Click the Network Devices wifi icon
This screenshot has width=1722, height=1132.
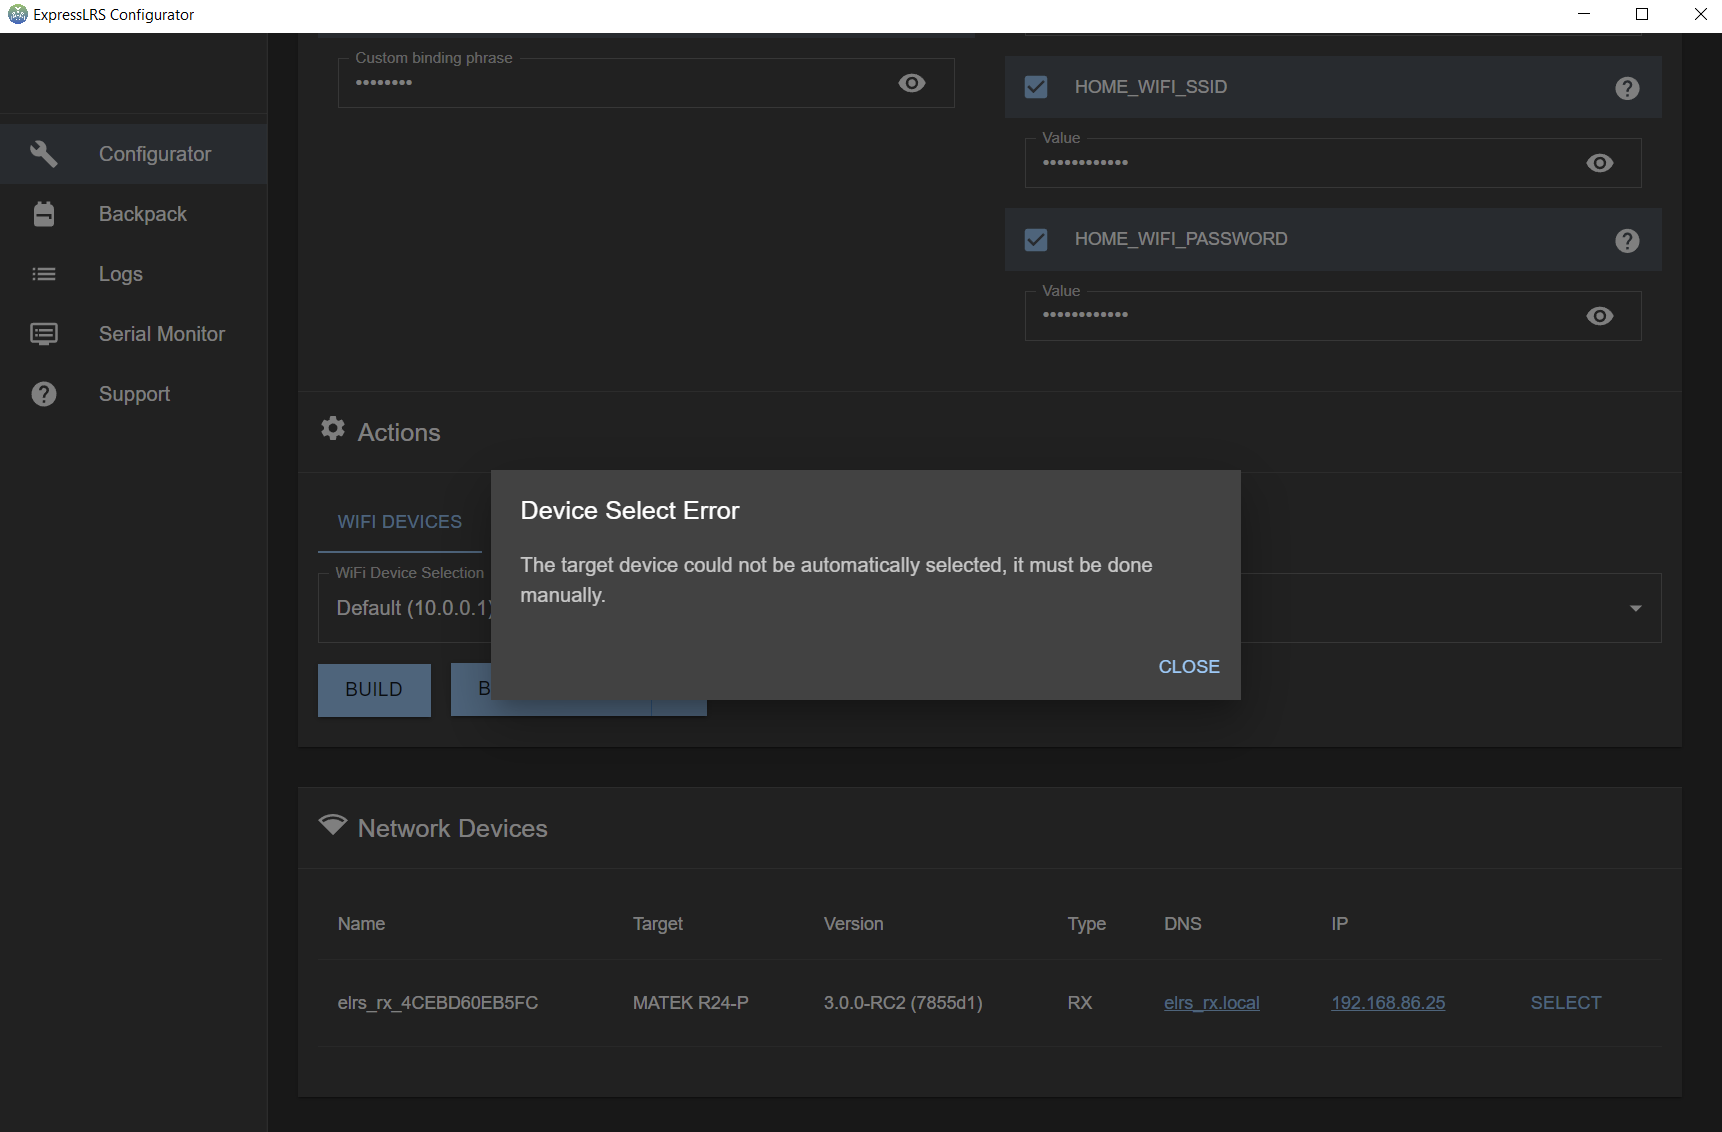(x=333, y=825)
